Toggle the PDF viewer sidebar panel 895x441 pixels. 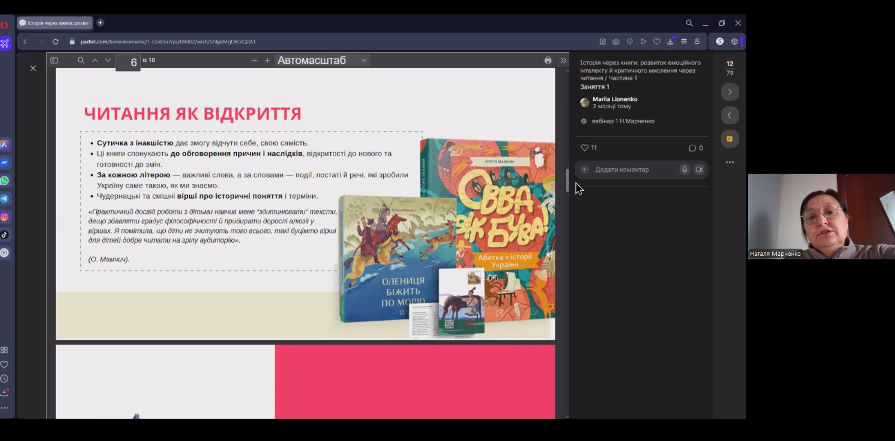tap(54, 61)
